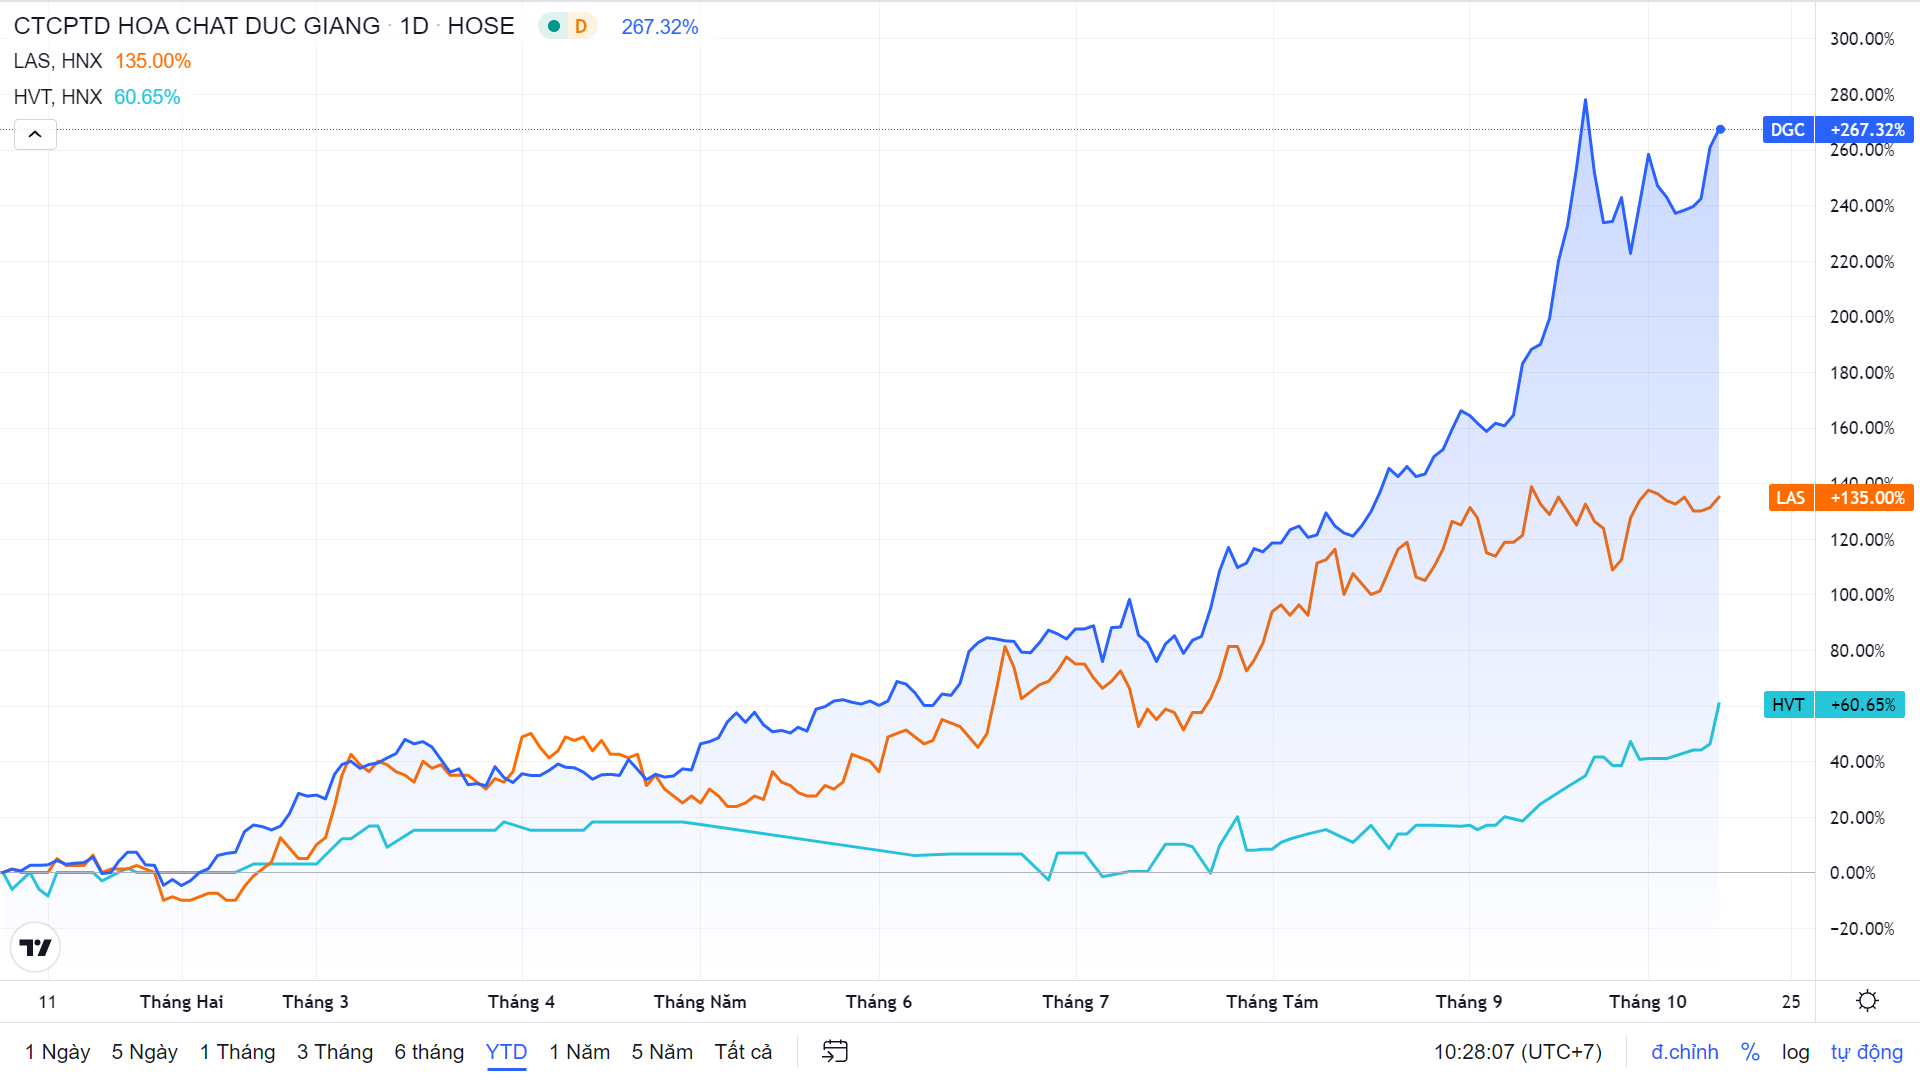This screenshot has height=1080, width=1920.
Task: Switch to 6 tháng range
Action: (x=429, y=1052)
